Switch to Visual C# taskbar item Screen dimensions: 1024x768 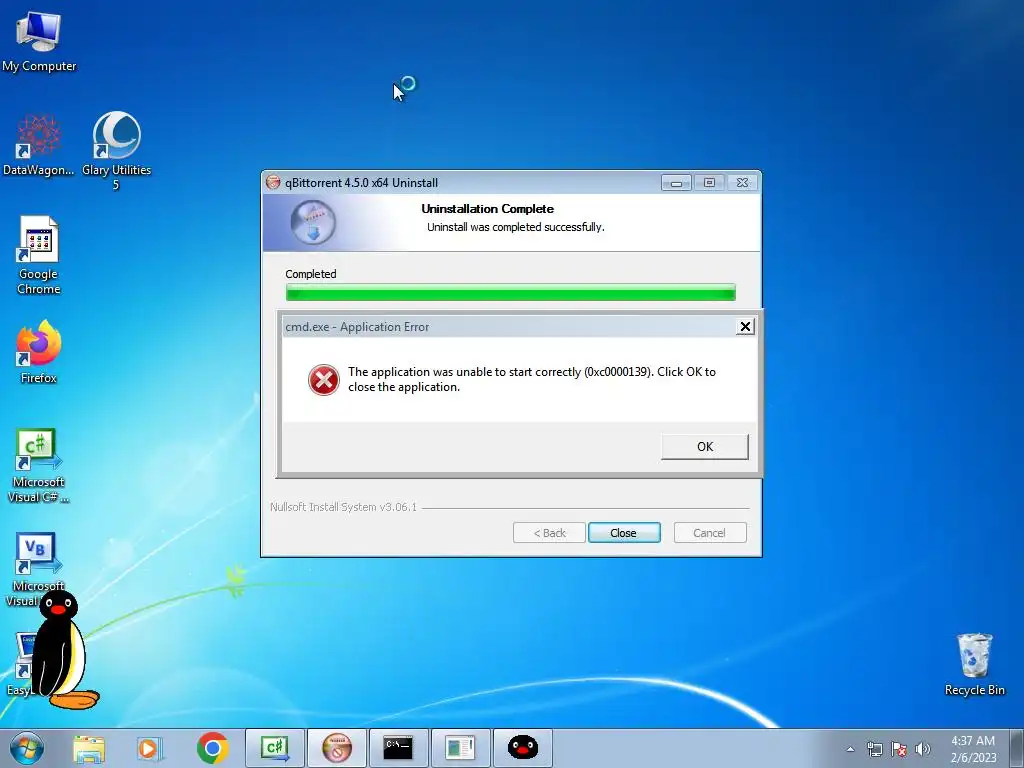click(x=274, y=748)
